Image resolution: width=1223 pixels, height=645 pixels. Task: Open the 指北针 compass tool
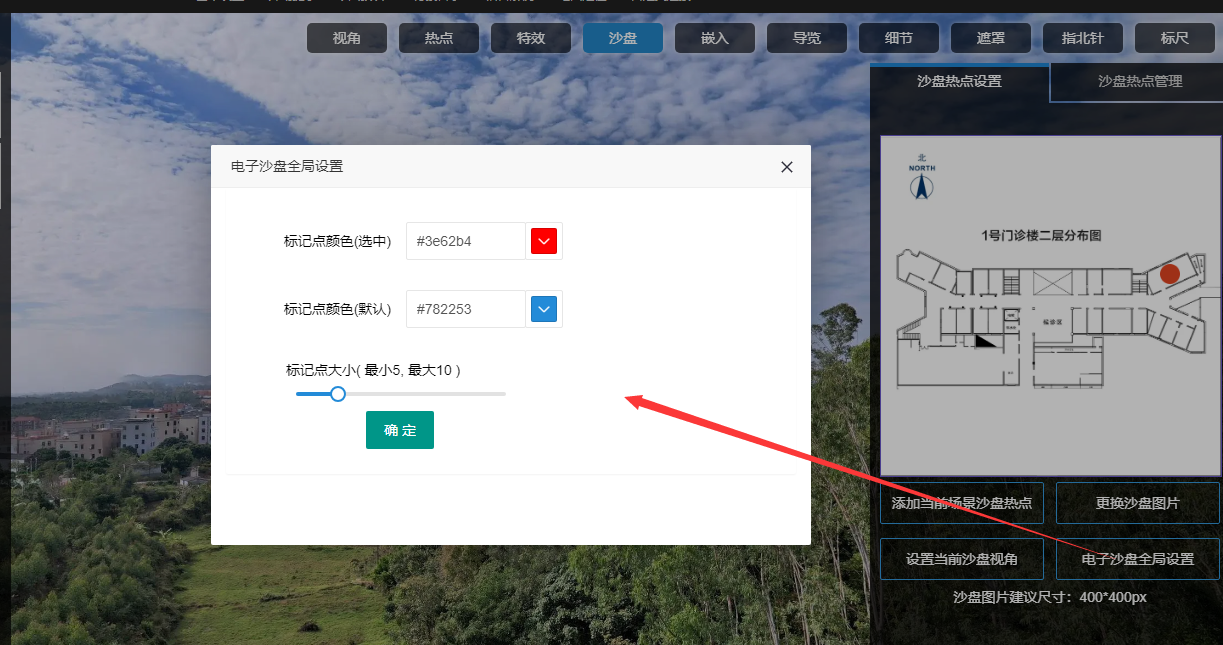click(1083, 38)
